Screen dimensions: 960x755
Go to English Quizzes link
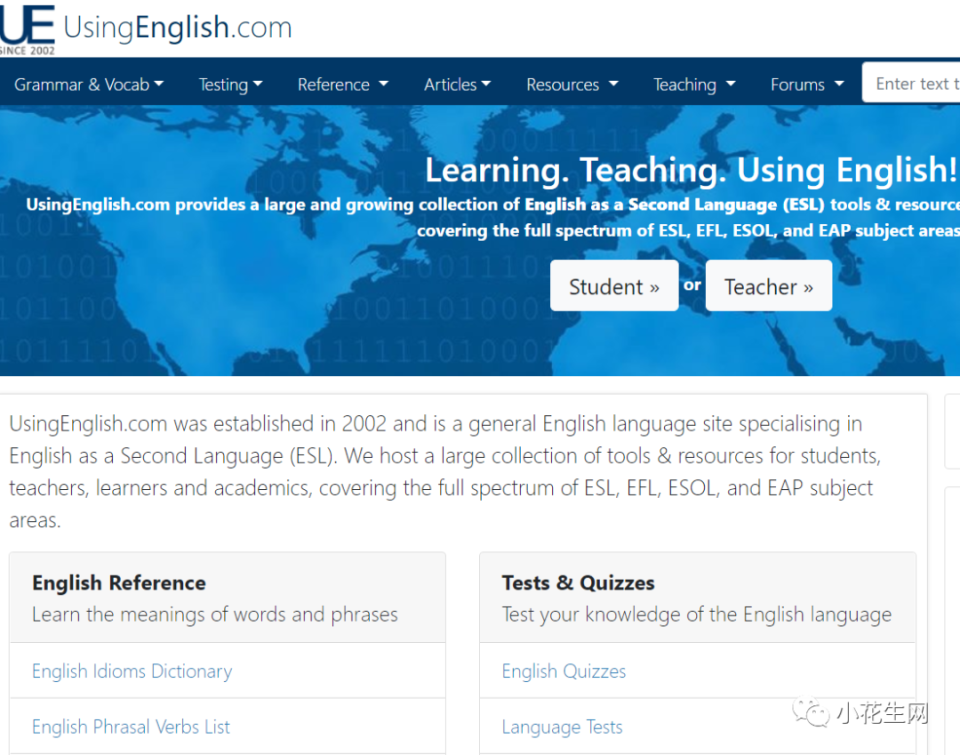(x=564, y=671)
